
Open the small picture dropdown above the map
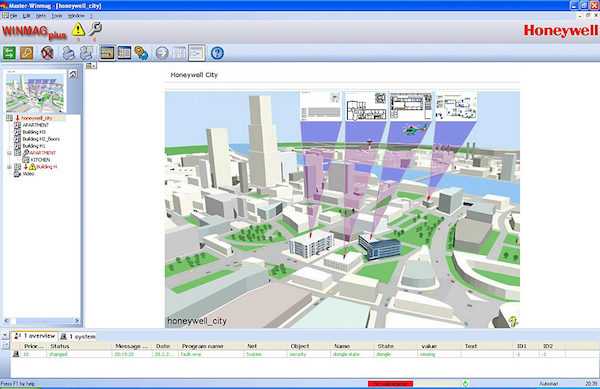tap(91, 65)
